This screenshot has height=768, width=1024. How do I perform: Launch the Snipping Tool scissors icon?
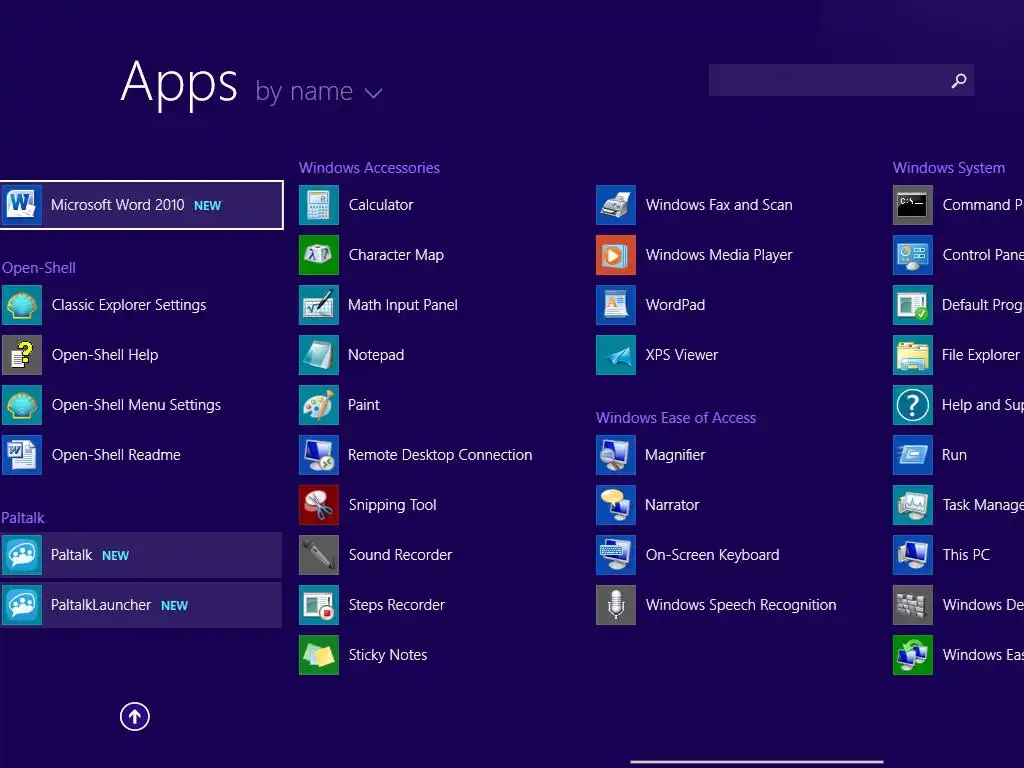coord(319,505)
